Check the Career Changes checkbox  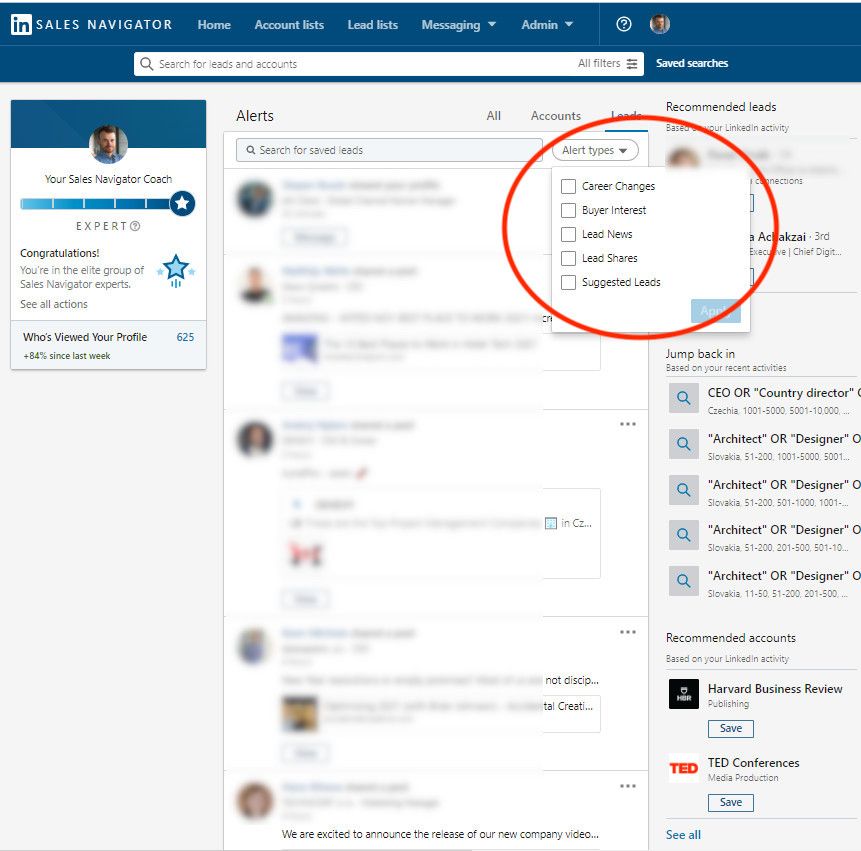[x=568, y=187]
